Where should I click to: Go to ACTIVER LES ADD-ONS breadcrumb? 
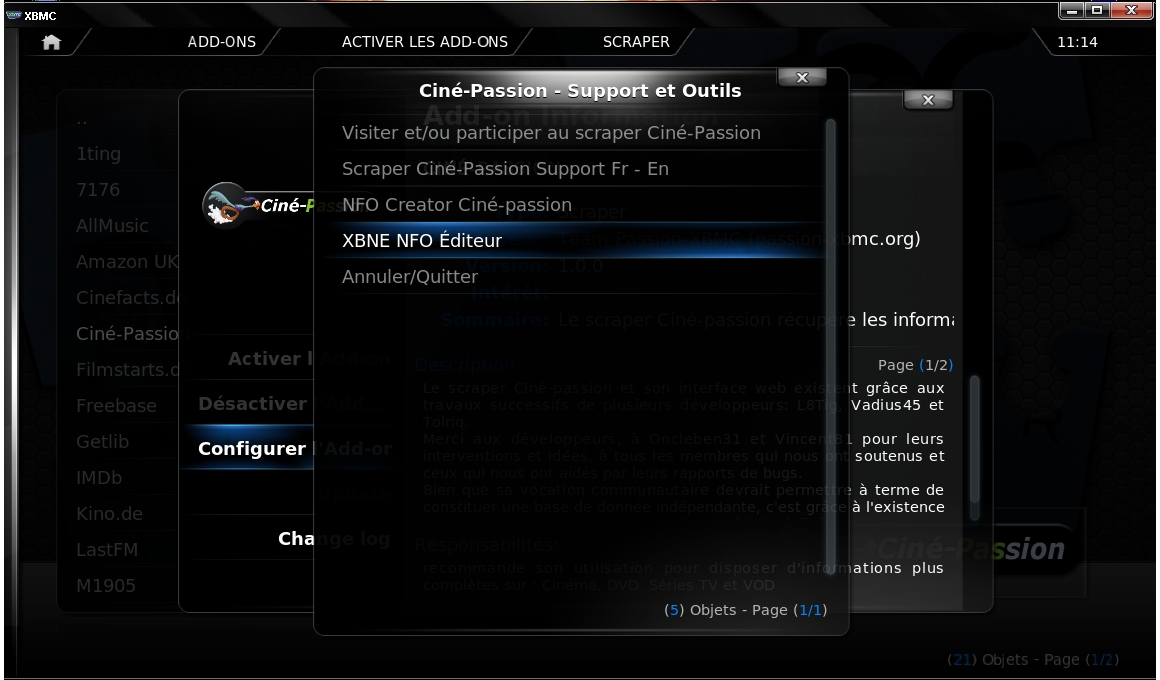(425, 42)
